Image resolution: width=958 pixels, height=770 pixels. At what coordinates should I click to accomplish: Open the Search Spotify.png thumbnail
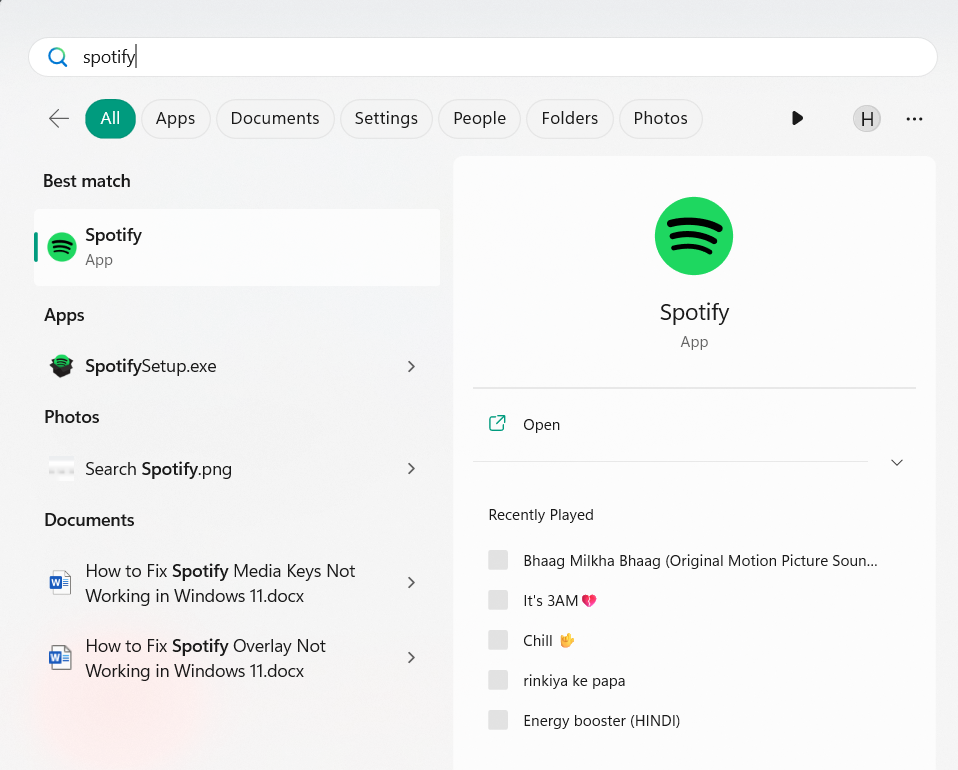click(x=61, y=469)
